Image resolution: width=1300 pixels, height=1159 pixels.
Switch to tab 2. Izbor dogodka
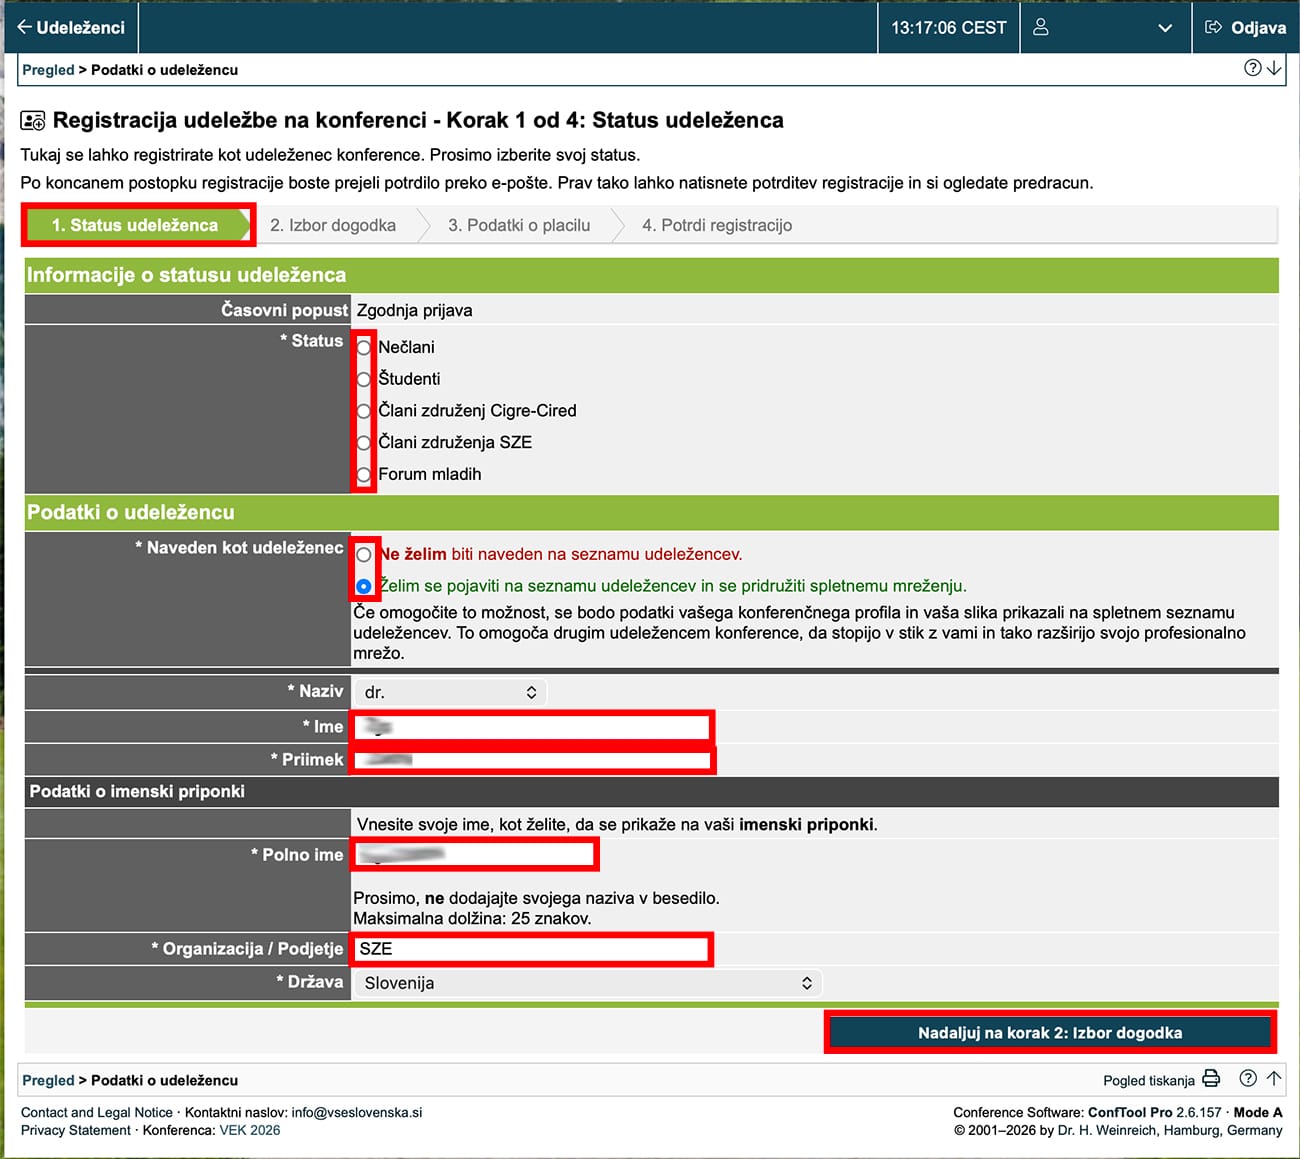coord(333,225)
